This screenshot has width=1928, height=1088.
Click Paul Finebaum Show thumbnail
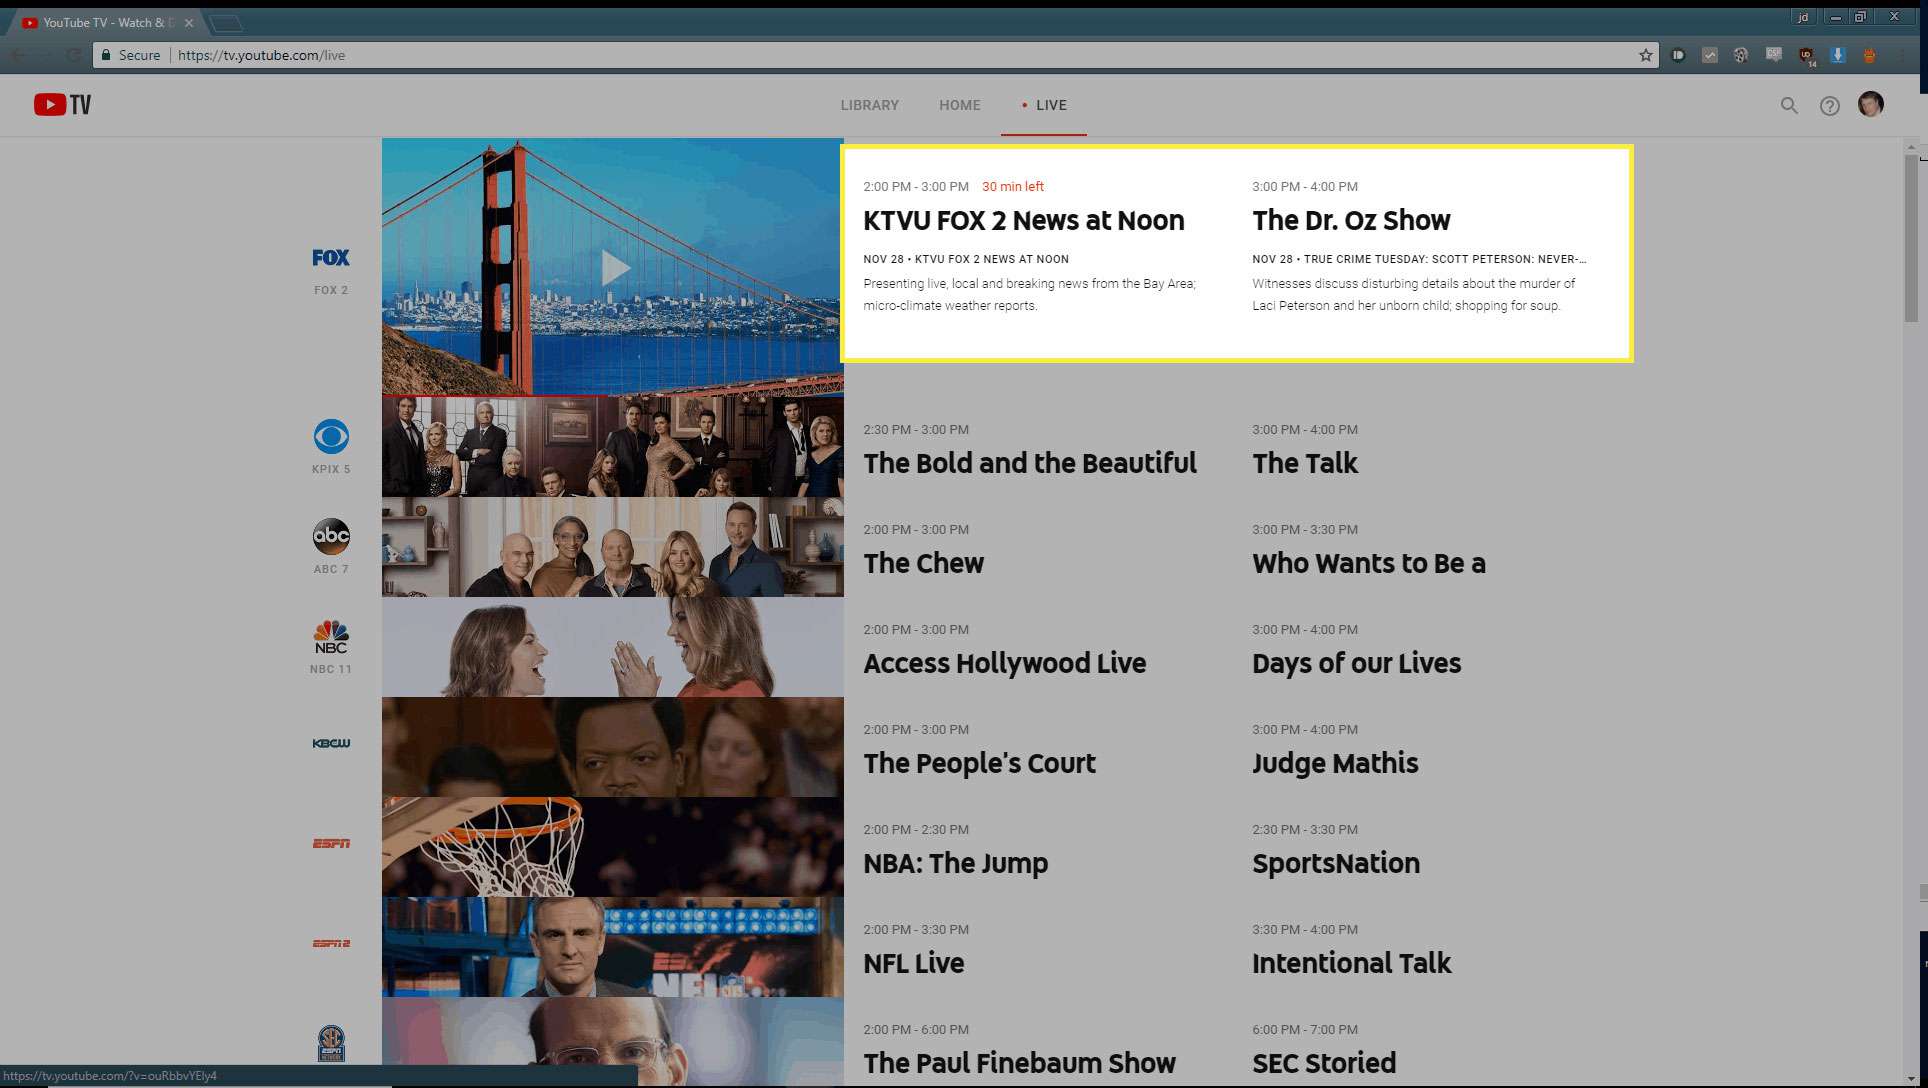(613, 1042)
